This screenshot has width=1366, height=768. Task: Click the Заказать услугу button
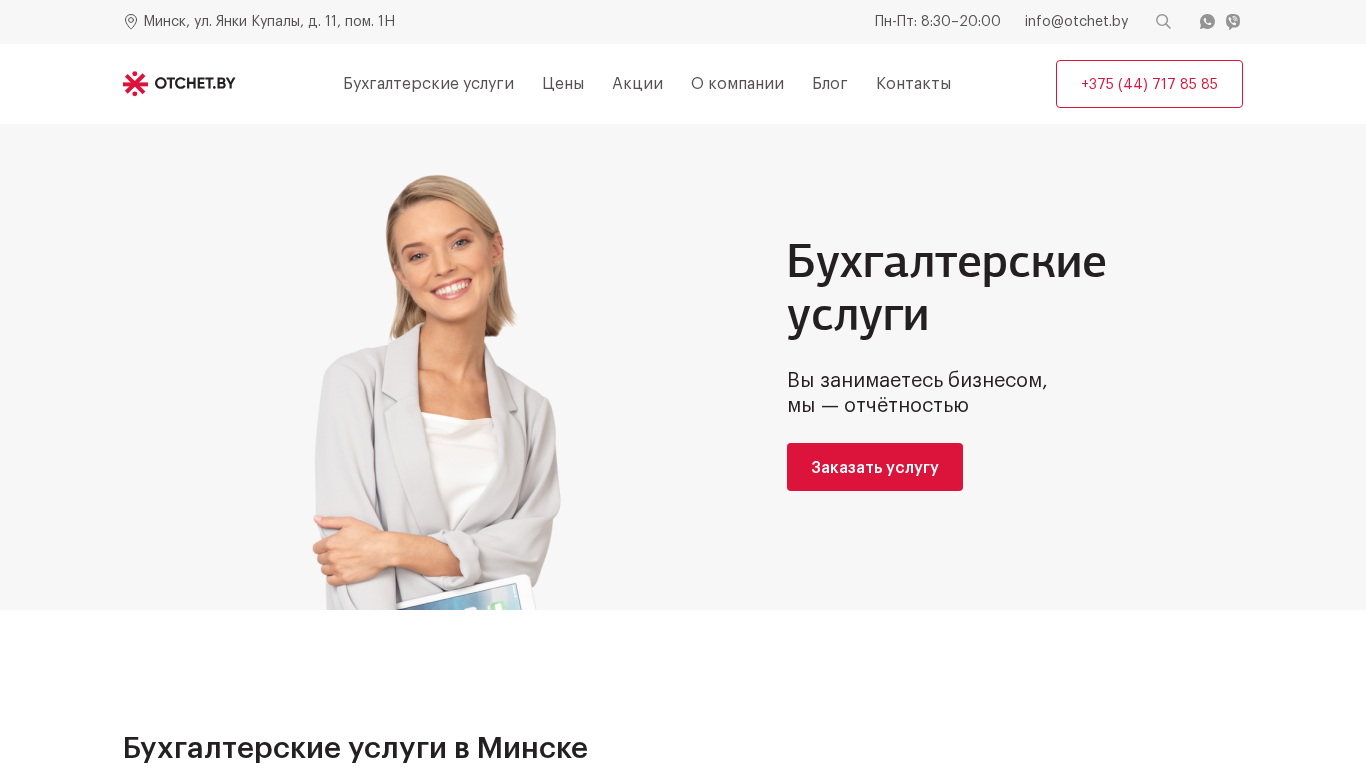coord(875,467)
